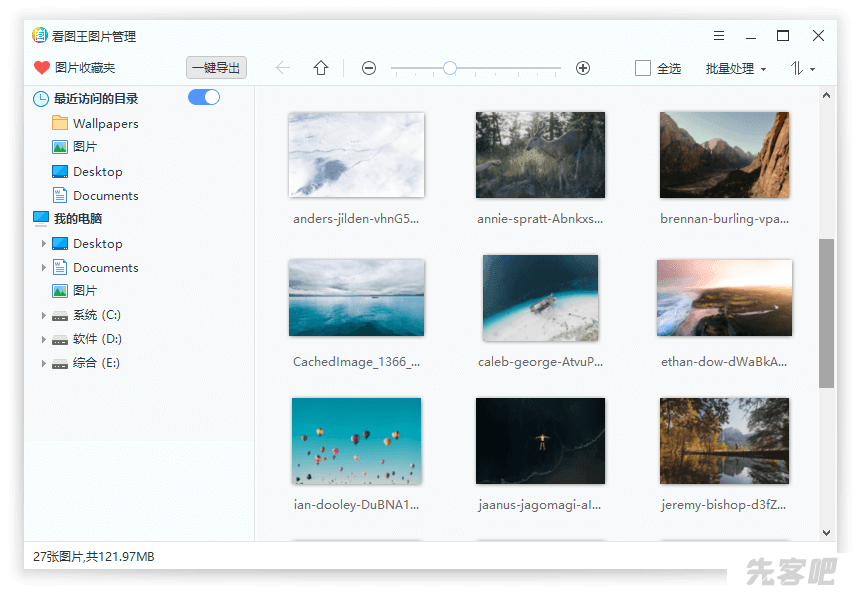Image resolution: width=861 pixels, height=597 pixels.
Task: Click the 一键导出 export button
Action: click(216, 68)
